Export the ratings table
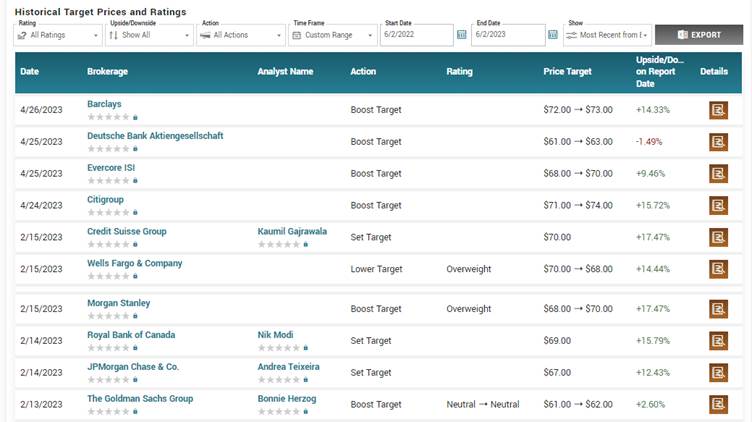Viewport: 752px width, 422px height. [699, 35]
